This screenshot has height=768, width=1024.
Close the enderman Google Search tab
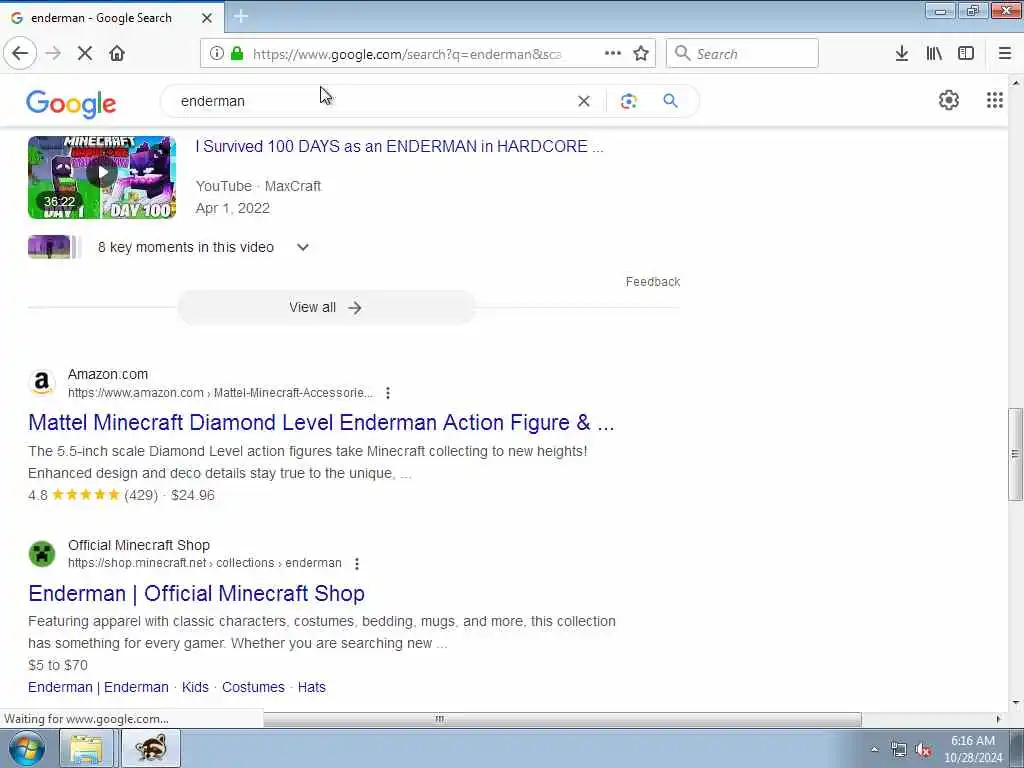click(207, 18)
